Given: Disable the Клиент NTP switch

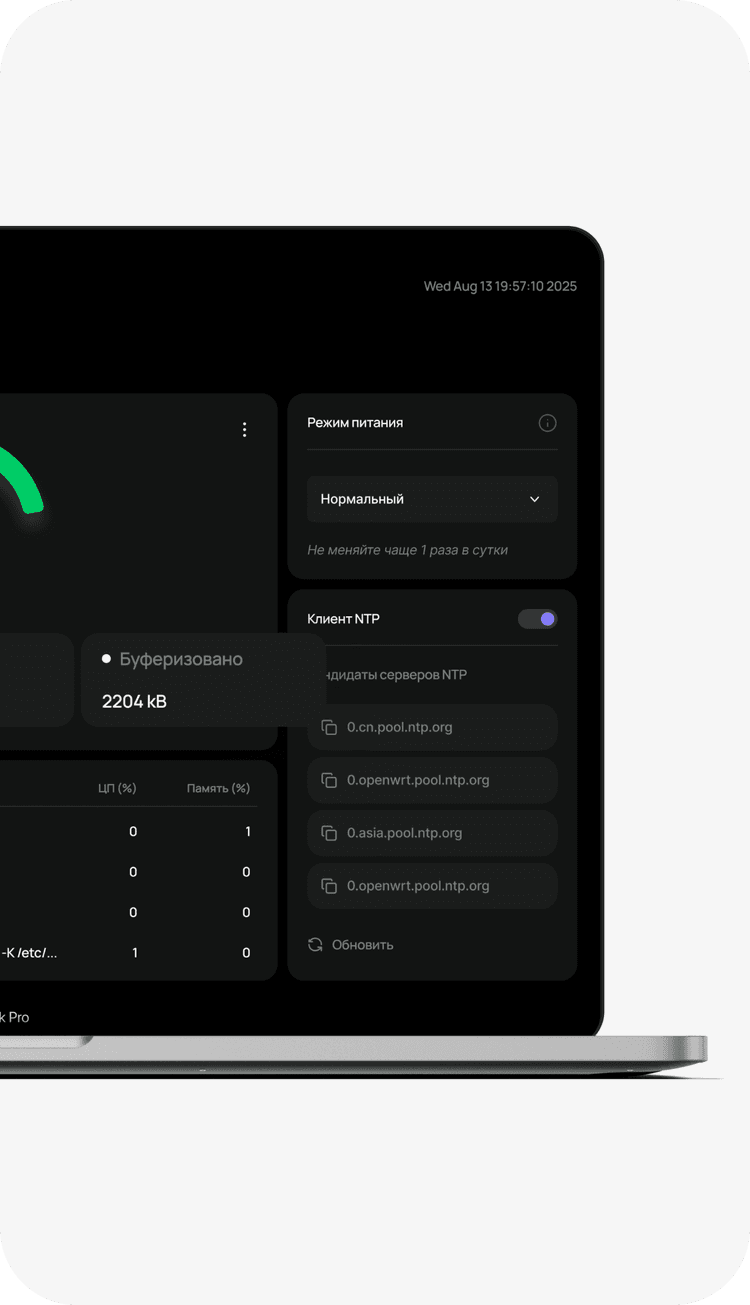Looking at the screenshot, I should pyautogui.click(x=537, y=619).
